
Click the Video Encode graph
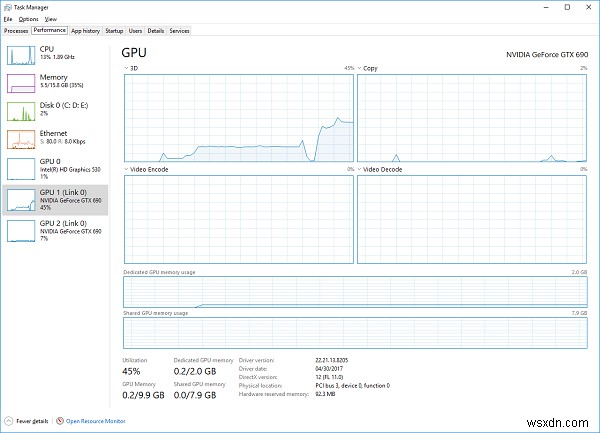coord(239,220)
